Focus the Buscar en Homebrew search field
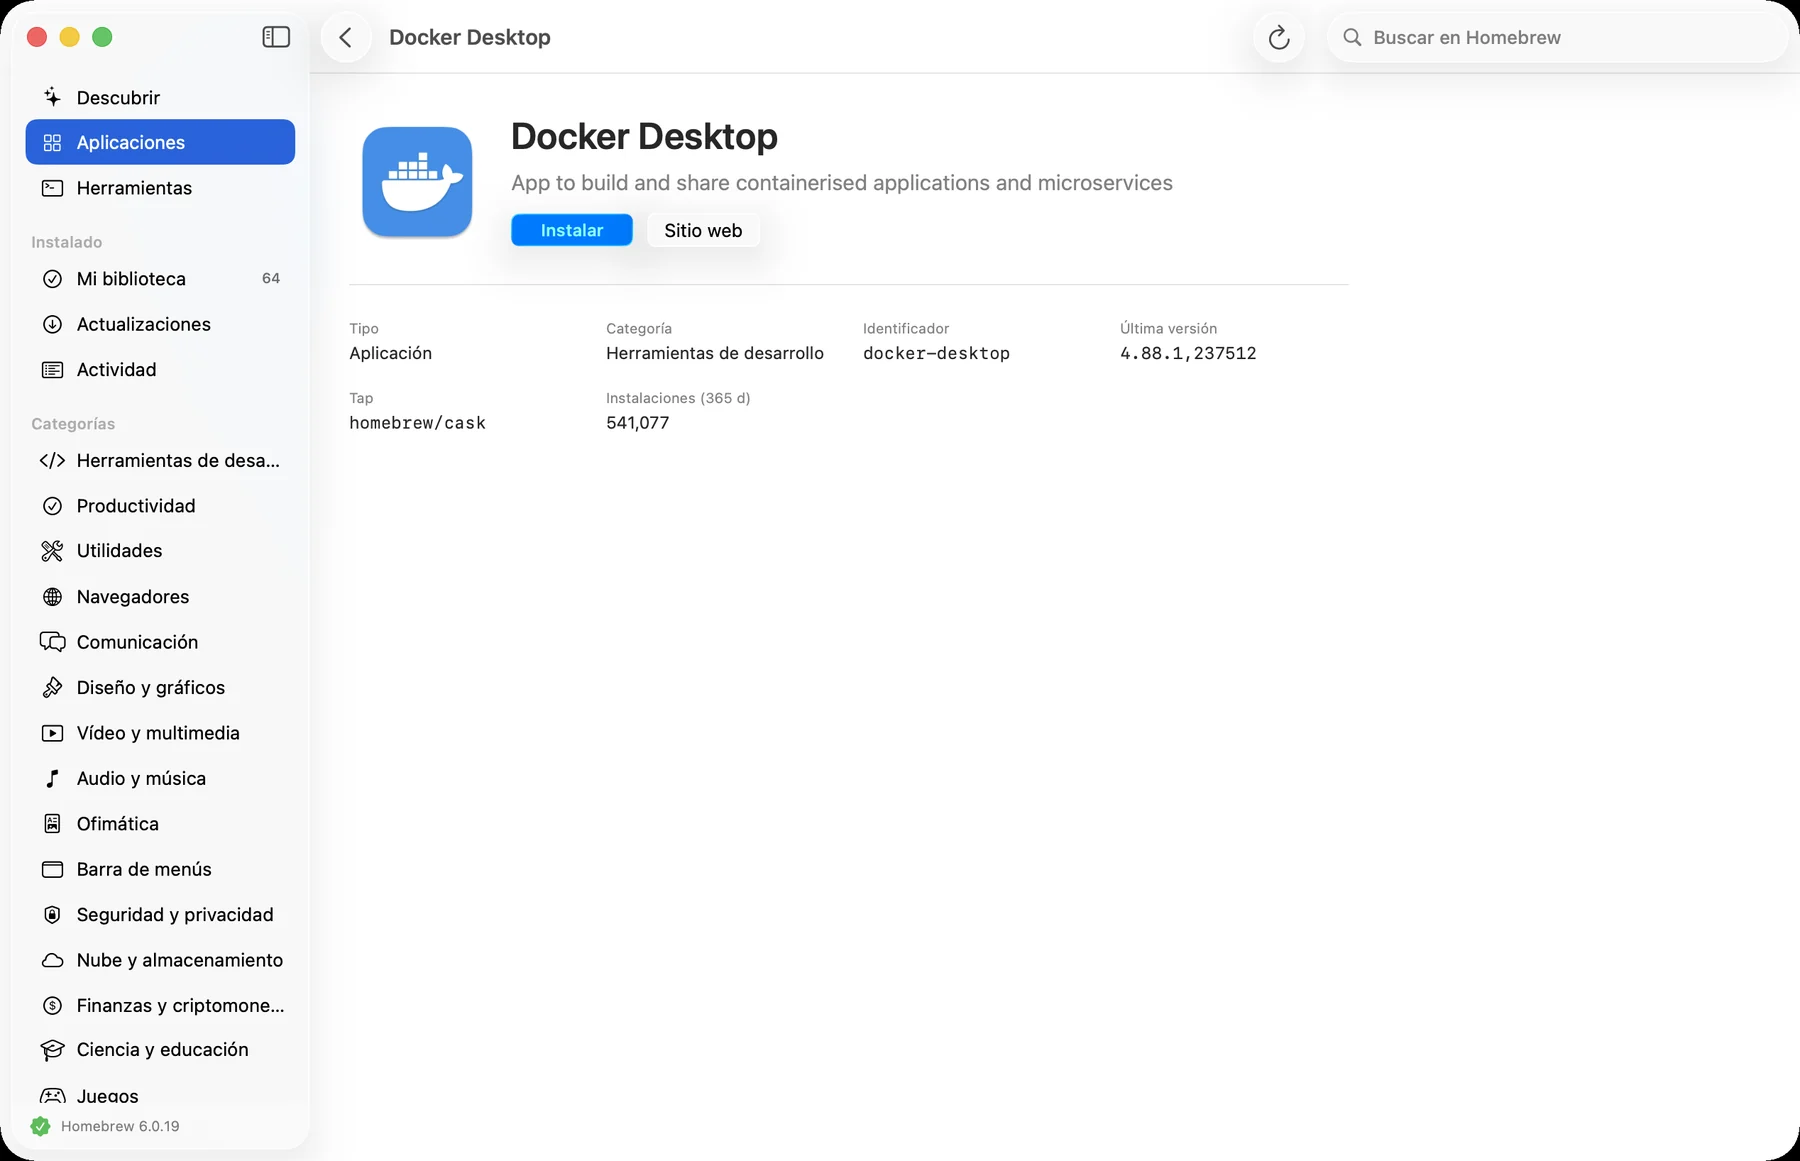 click(x=1557, y=37)
